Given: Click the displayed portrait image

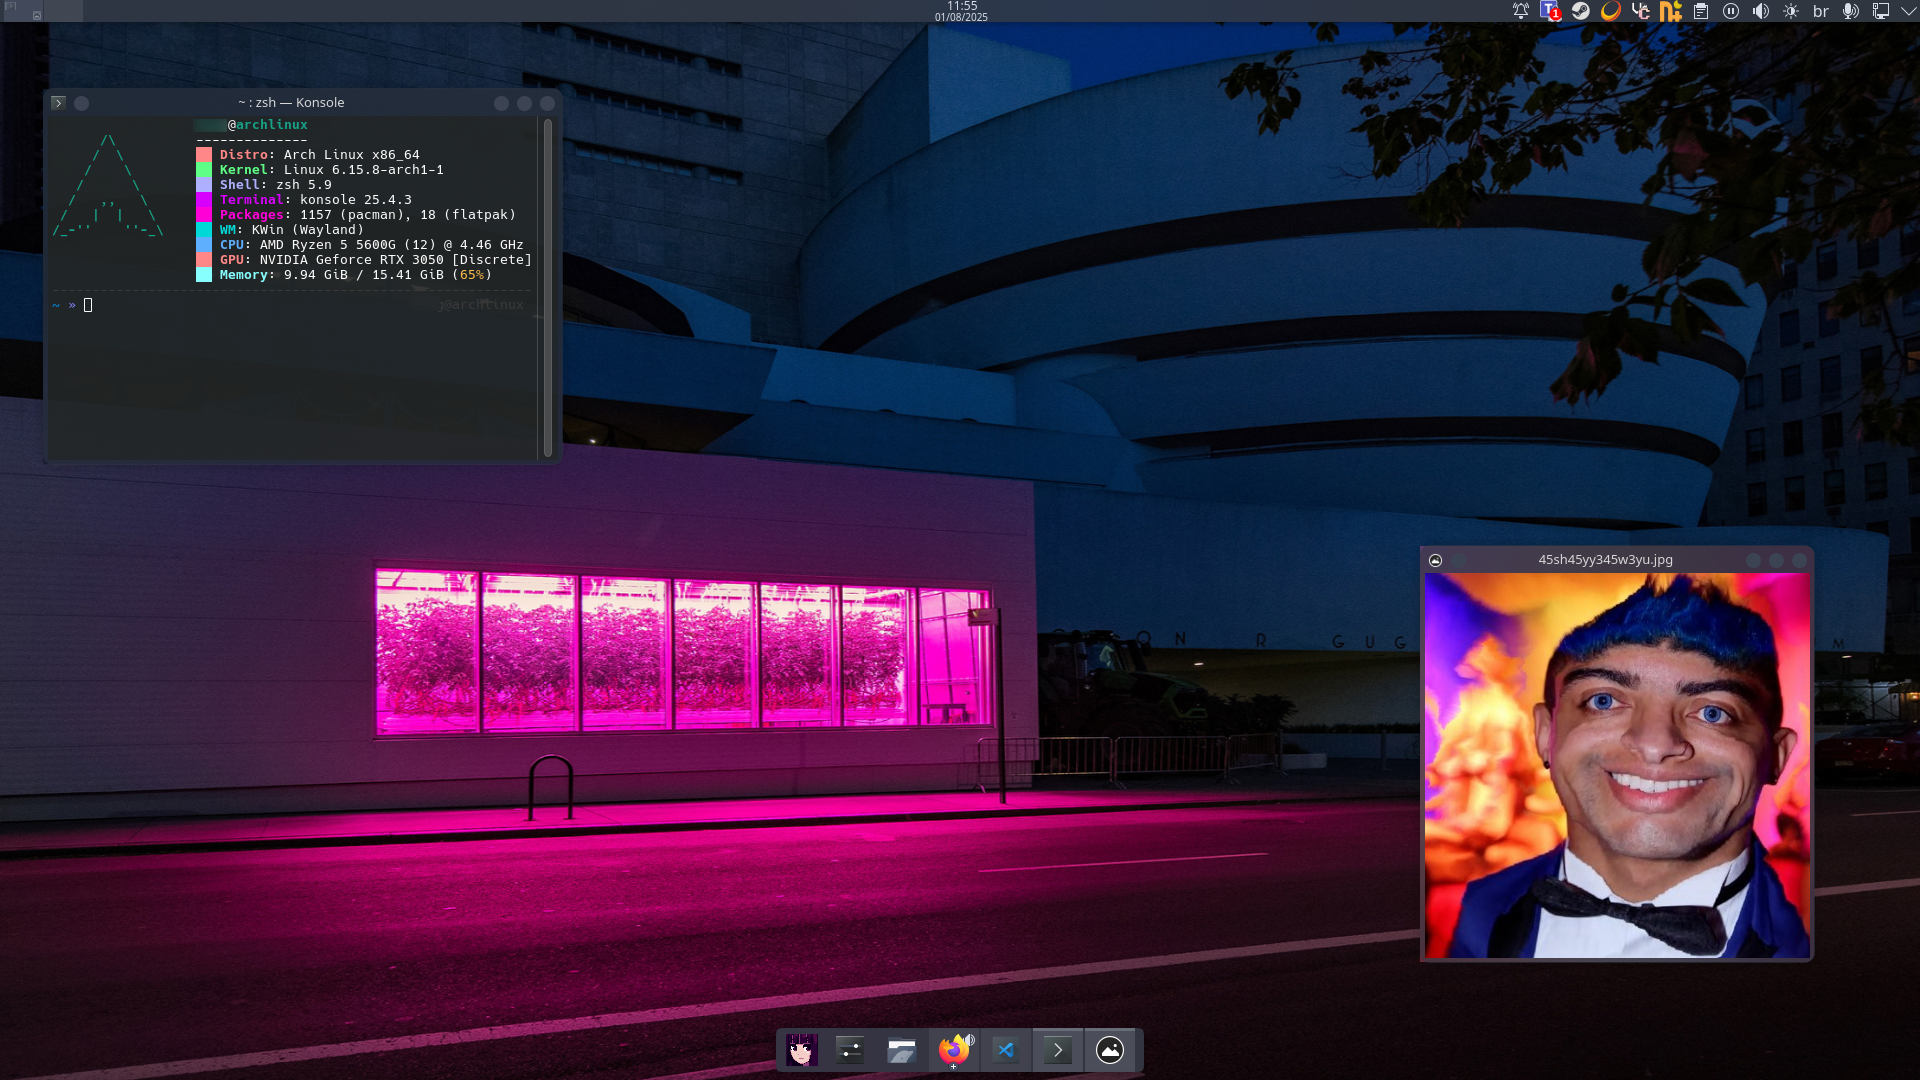Looking at the screenshot, I should 1617,765.
